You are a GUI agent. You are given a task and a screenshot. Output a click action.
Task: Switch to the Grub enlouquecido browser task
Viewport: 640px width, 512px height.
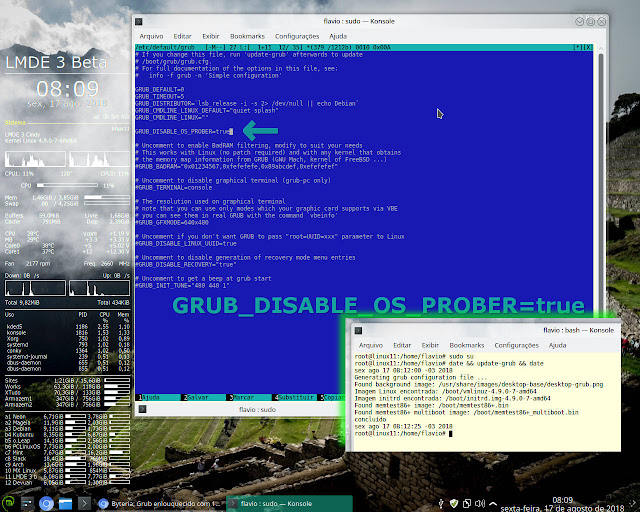pos(160,503)
